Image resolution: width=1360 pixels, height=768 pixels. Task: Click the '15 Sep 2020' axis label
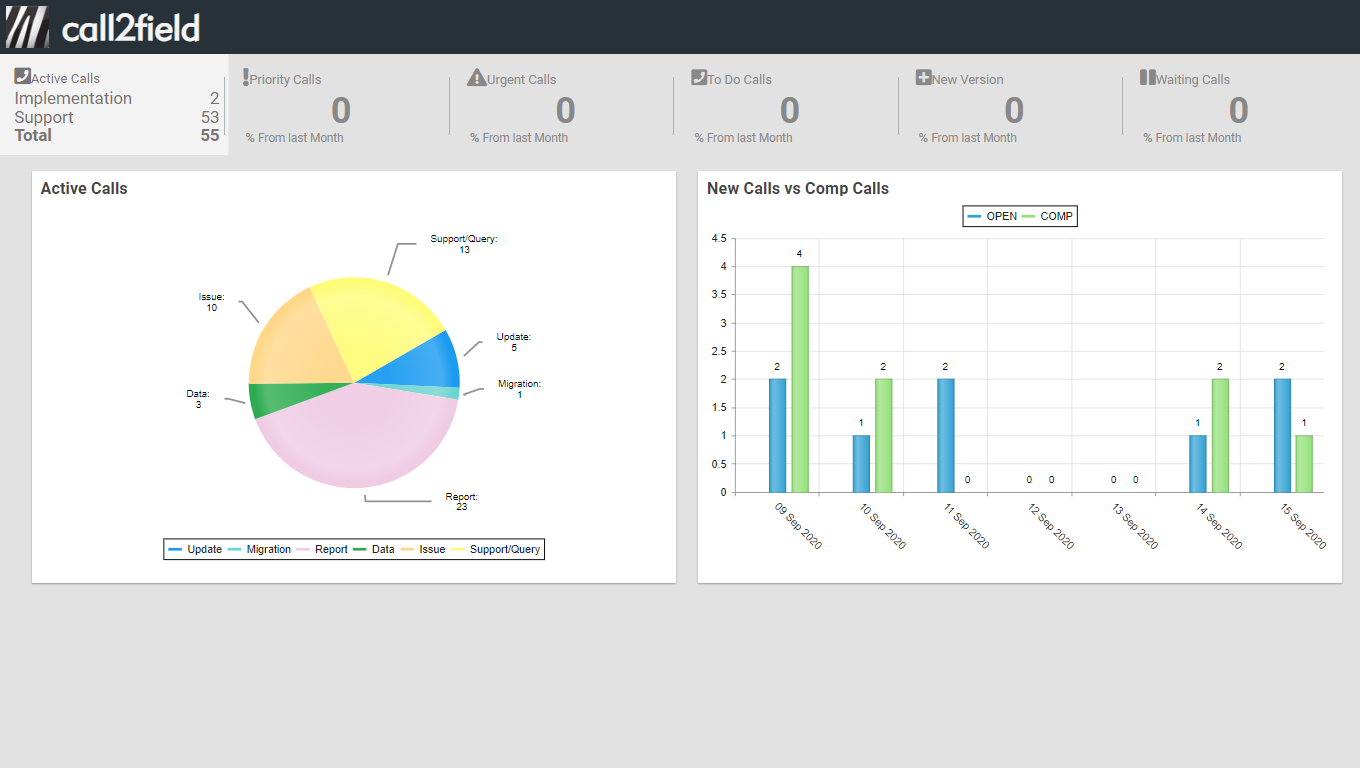point(1303,525)
